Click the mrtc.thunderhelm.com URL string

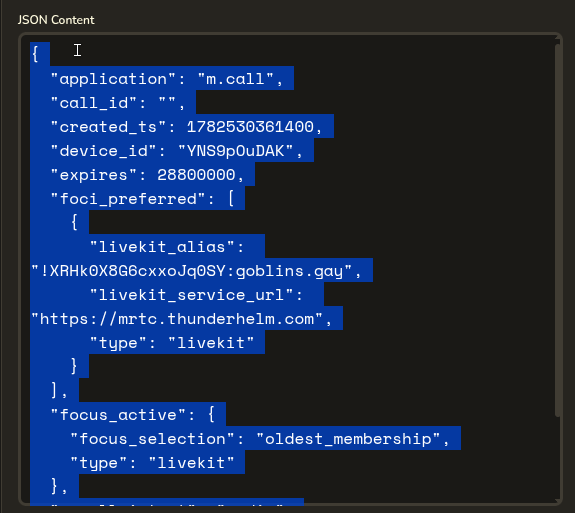pyautogui.click(x=177, y=319)
